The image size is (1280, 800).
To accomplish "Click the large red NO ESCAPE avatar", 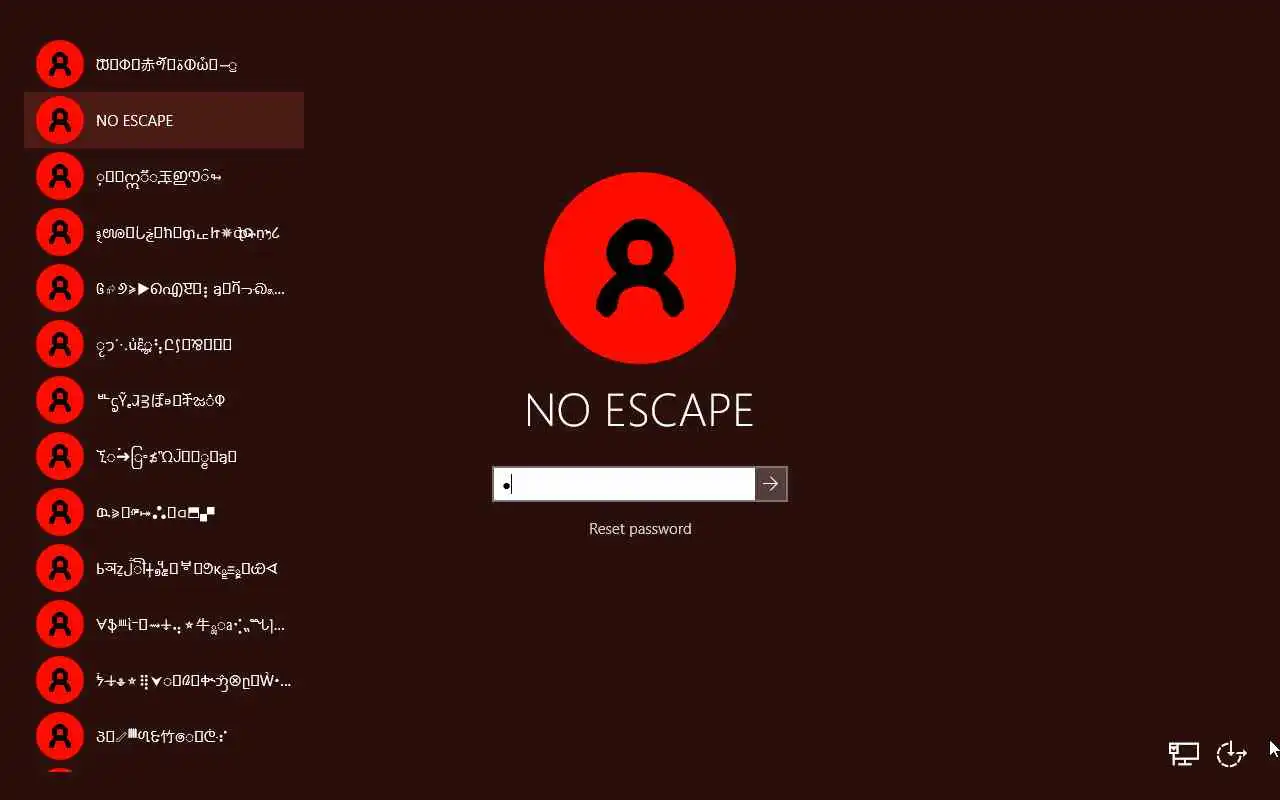I will pyautogui.click(x=640, y=268).
